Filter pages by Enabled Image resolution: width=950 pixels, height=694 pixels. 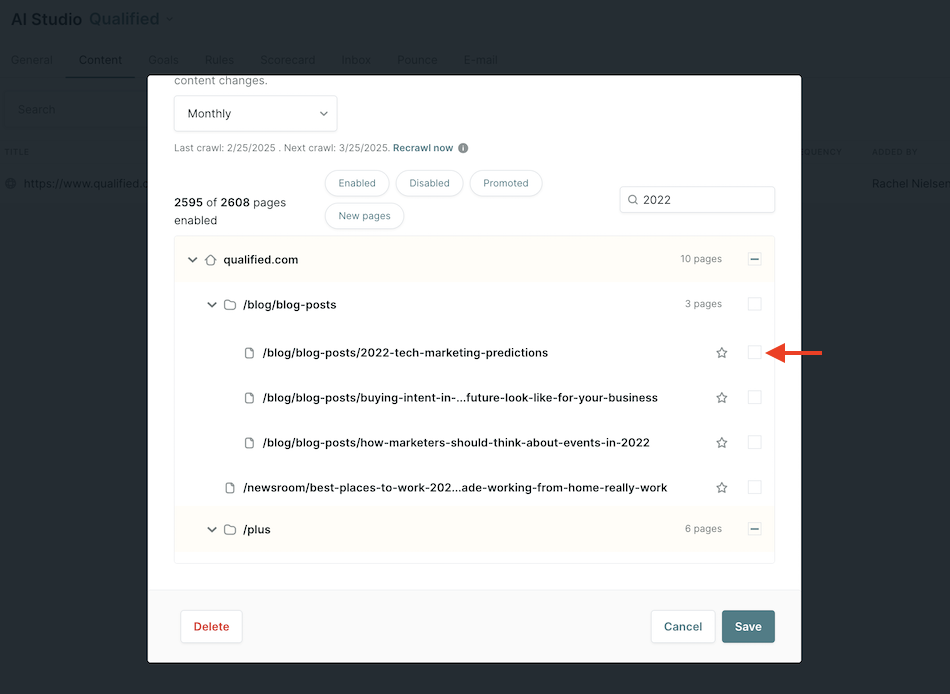coord(357,183)
